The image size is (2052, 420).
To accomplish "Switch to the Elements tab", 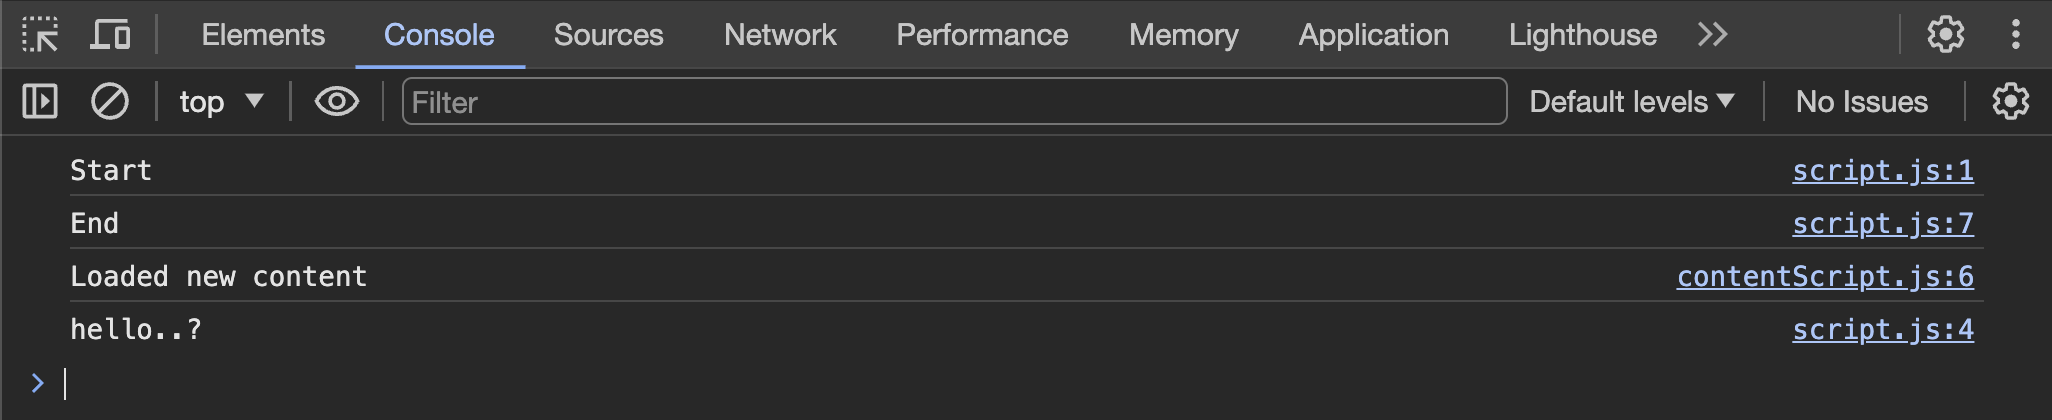I will click(x=263, y=35).
